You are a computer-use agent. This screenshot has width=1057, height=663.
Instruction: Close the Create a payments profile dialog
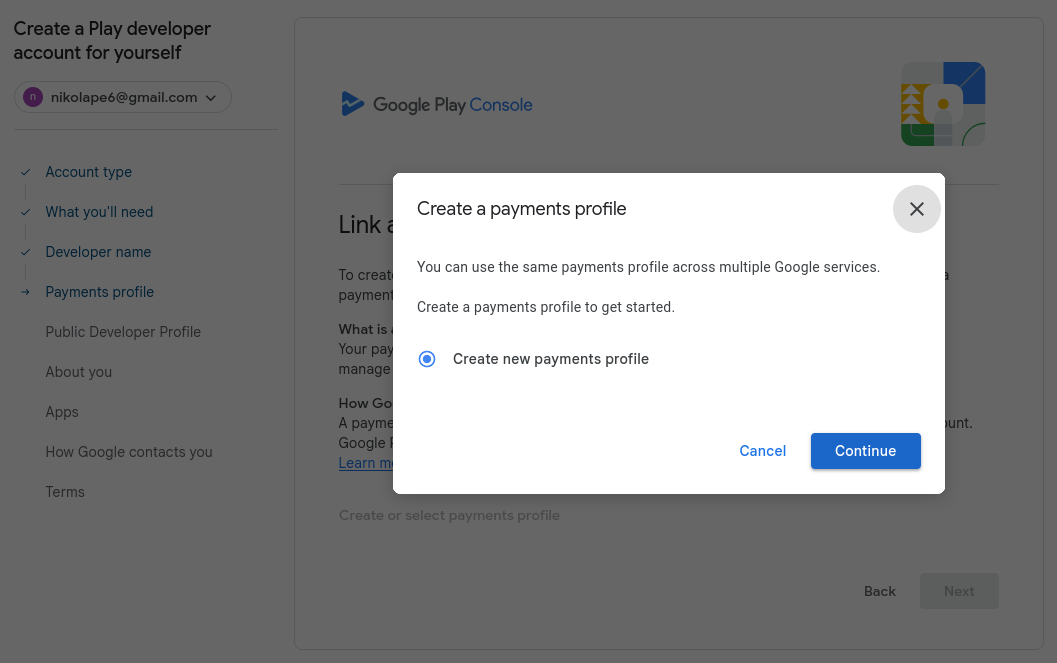coord(916,209)
